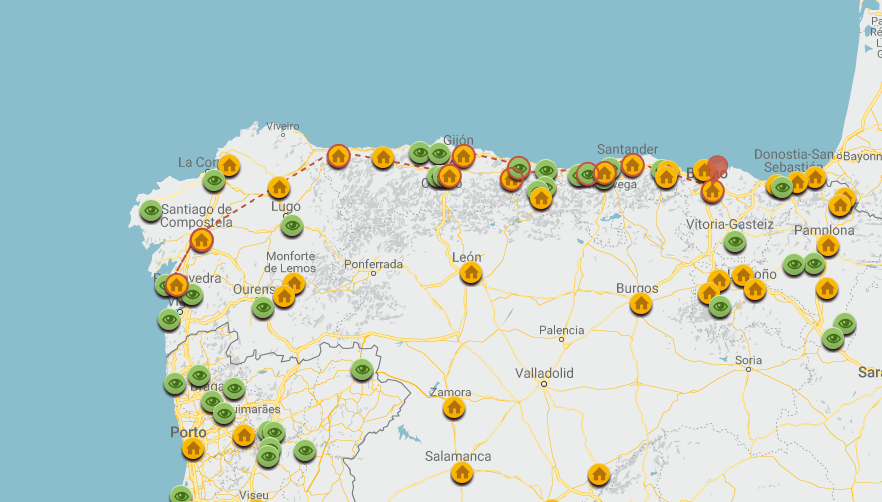Click house marker under Monforte de Lemos label
This screenshot has width=882, height=502.
pos(294,284)
